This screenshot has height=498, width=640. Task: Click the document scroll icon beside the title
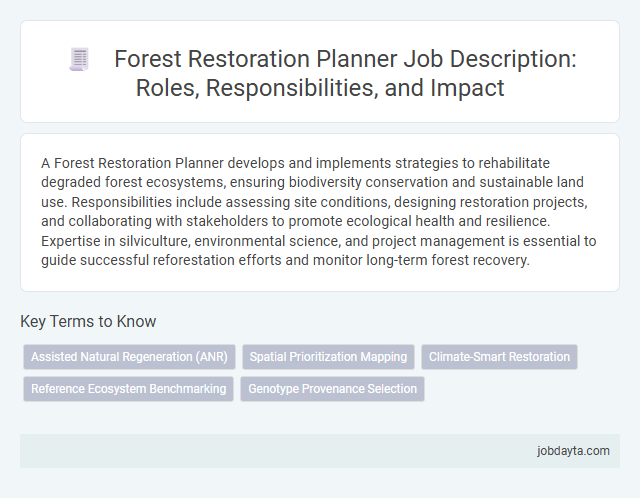click(x=79, y=59)
